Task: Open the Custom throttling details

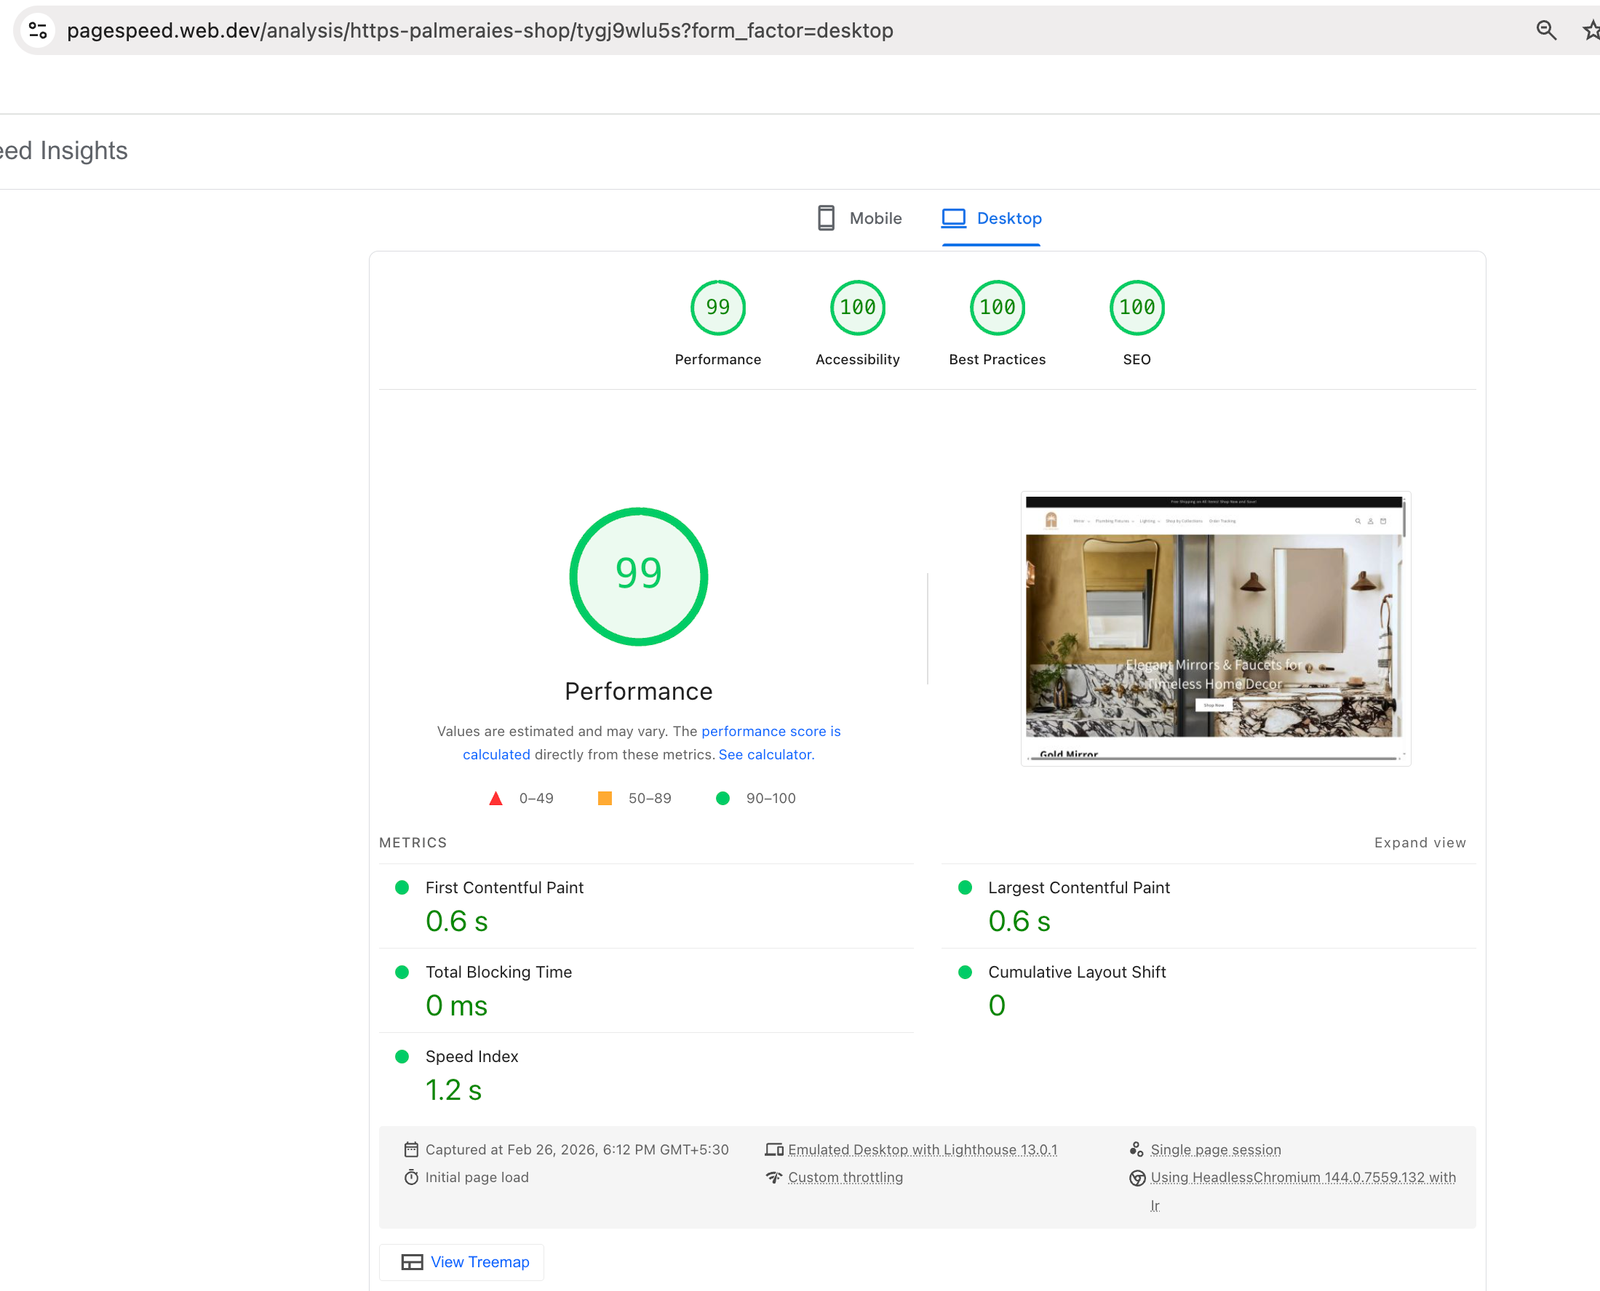Action: (x=845, y=1177)
